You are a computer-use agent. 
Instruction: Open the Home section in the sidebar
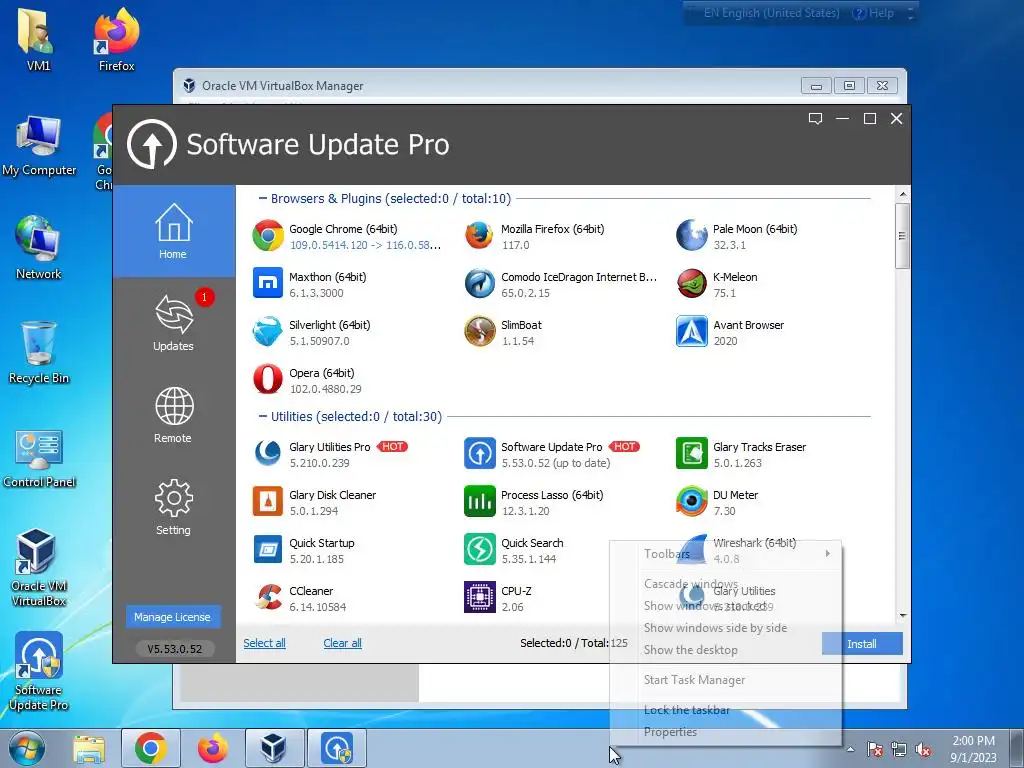tap(174, 231)
